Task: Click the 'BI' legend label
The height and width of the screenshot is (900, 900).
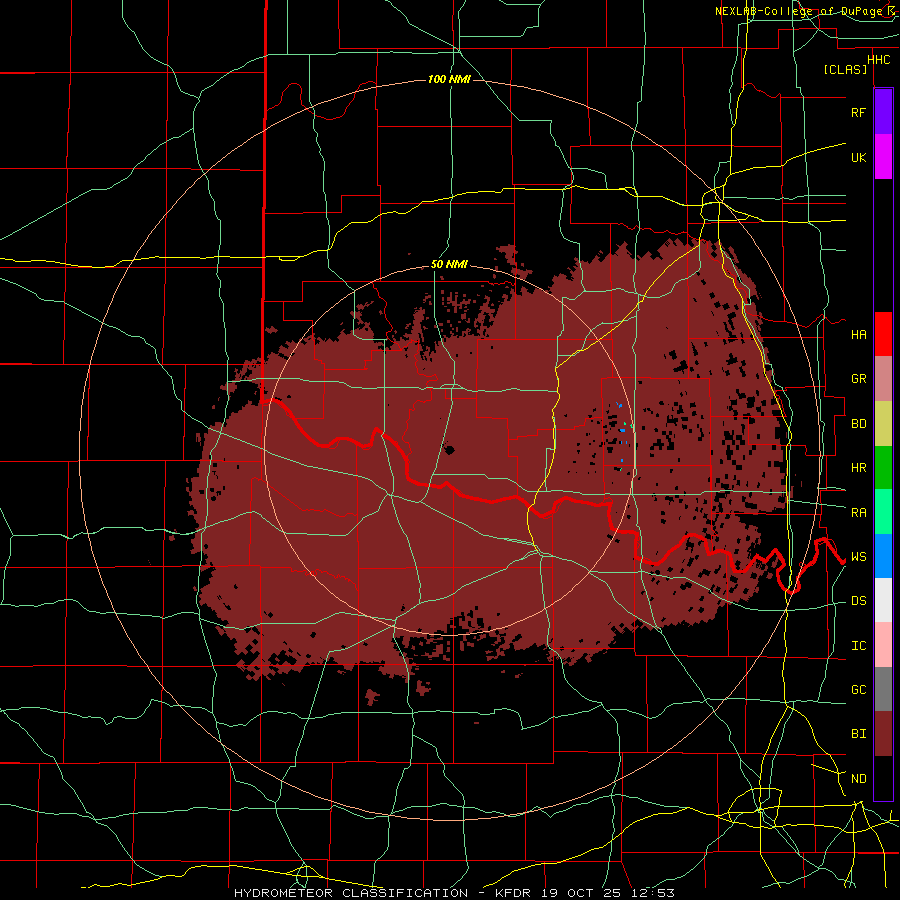Action: [858, 734]
